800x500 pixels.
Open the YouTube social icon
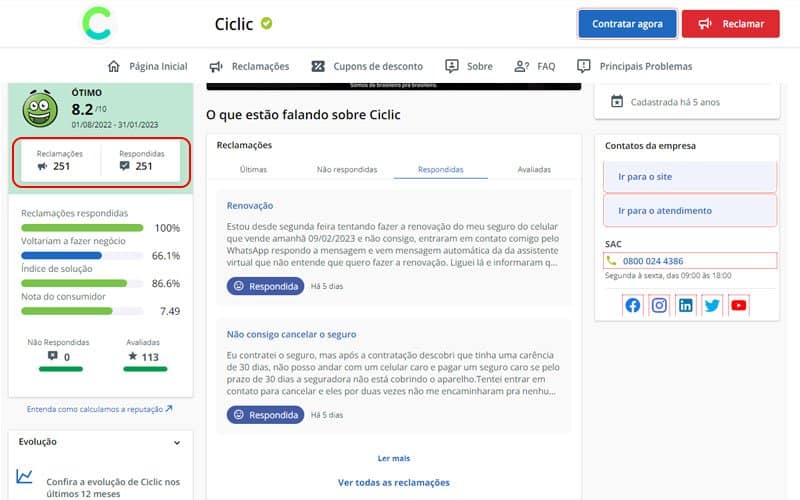tap(739, 305)
